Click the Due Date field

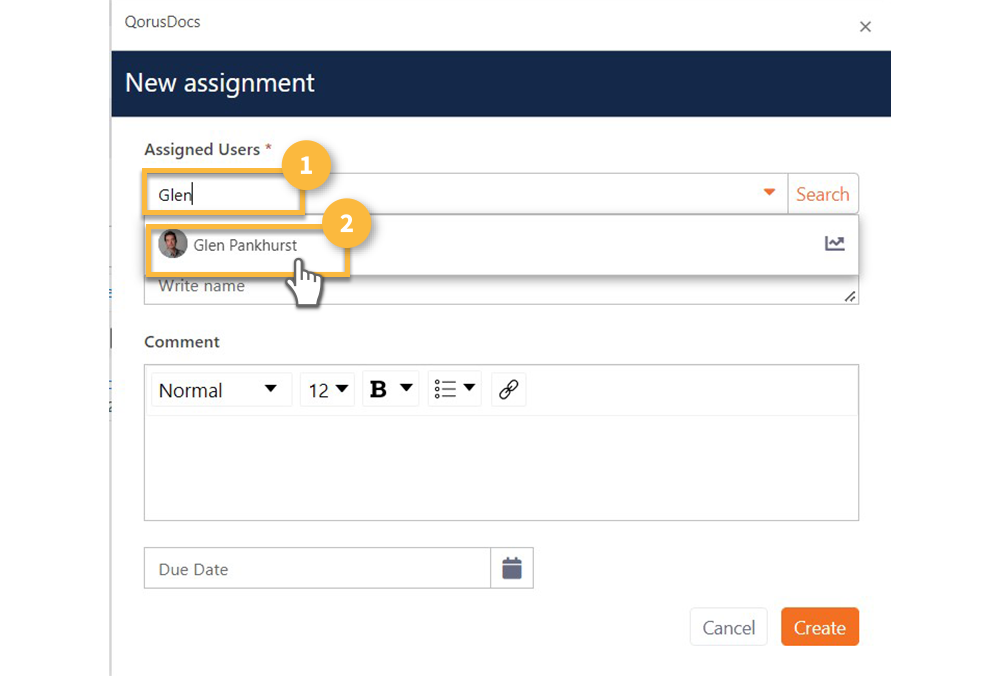click(x=318, y=568)
